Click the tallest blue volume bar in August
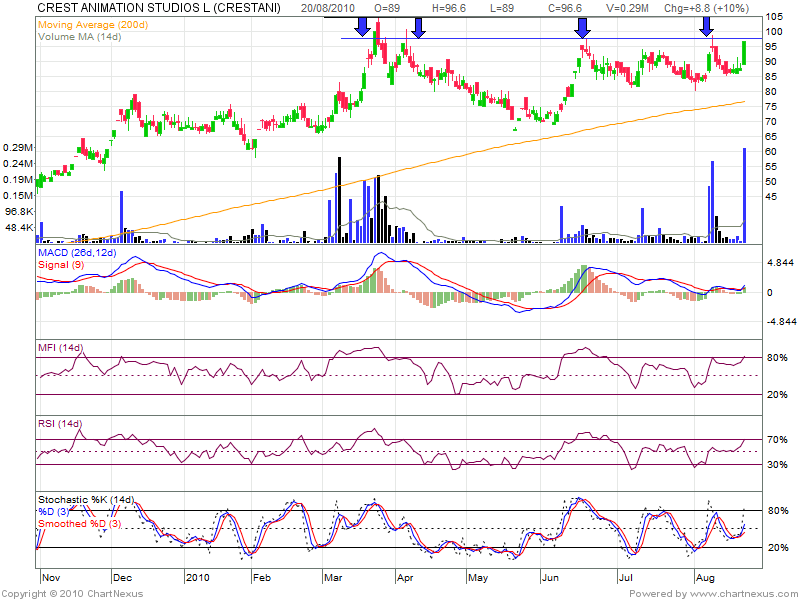The image size is (800, 600). (744, 195)
